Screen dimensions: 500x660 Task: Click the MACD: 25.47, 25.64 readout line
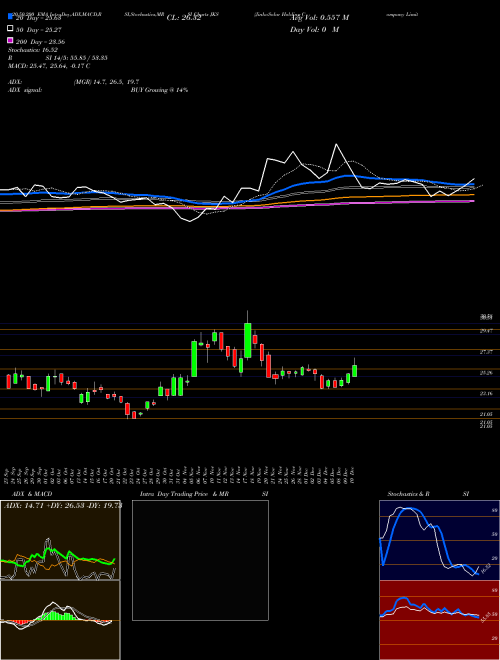(x=49, y=66)
